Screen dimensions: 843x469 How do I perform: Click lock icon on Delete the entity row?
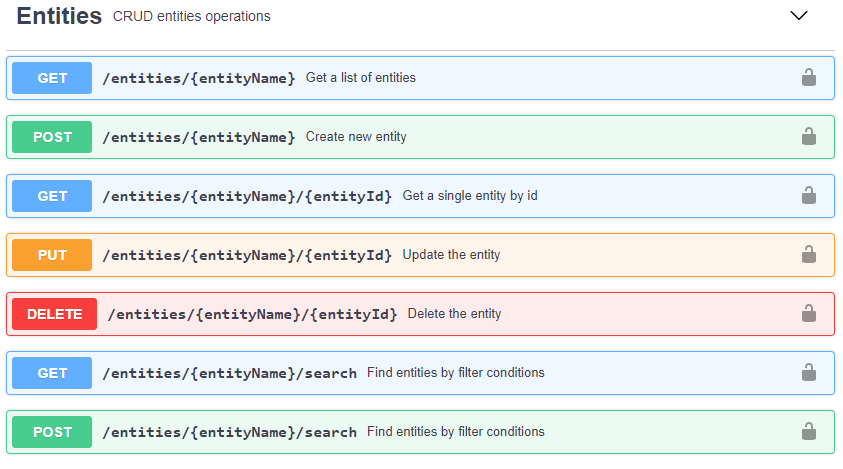point(809,313)
